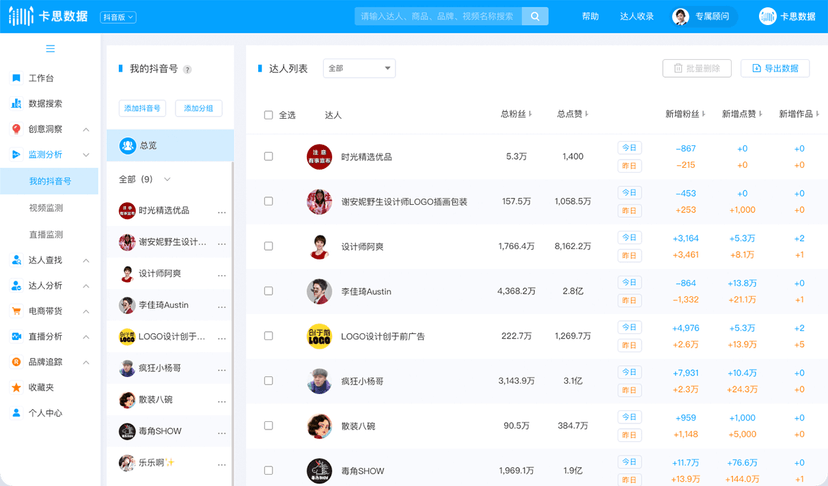
Task: Click the 添加抖音号 button
Action: (x=142, y=108)
